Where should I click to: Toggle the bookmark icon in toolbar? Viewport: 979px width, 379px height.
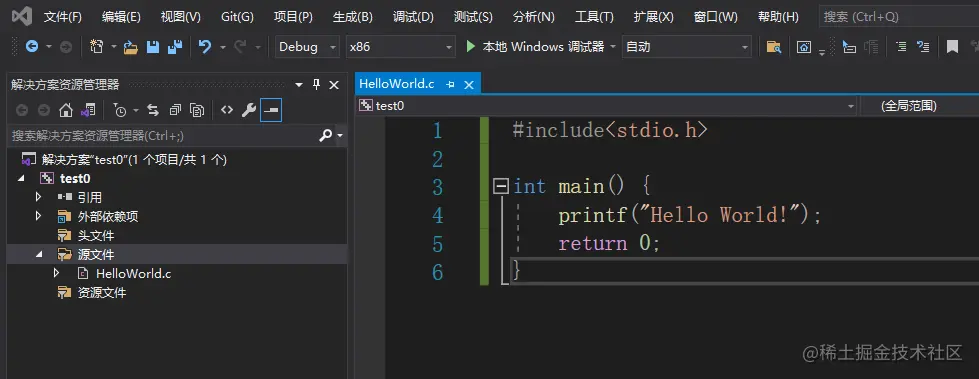point(952,47)
